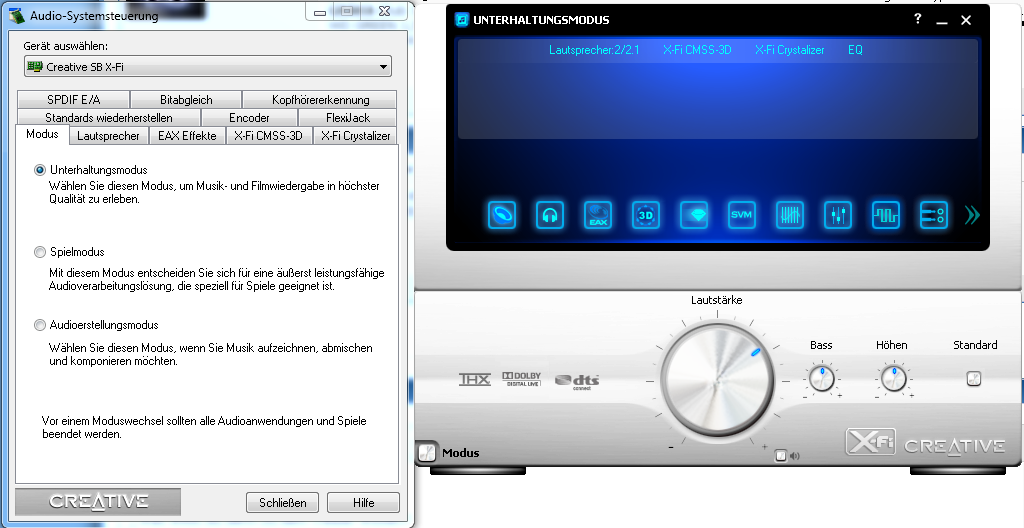
Task: Select Audioerstellungsmodus radio button
Action: coord(40,325)
